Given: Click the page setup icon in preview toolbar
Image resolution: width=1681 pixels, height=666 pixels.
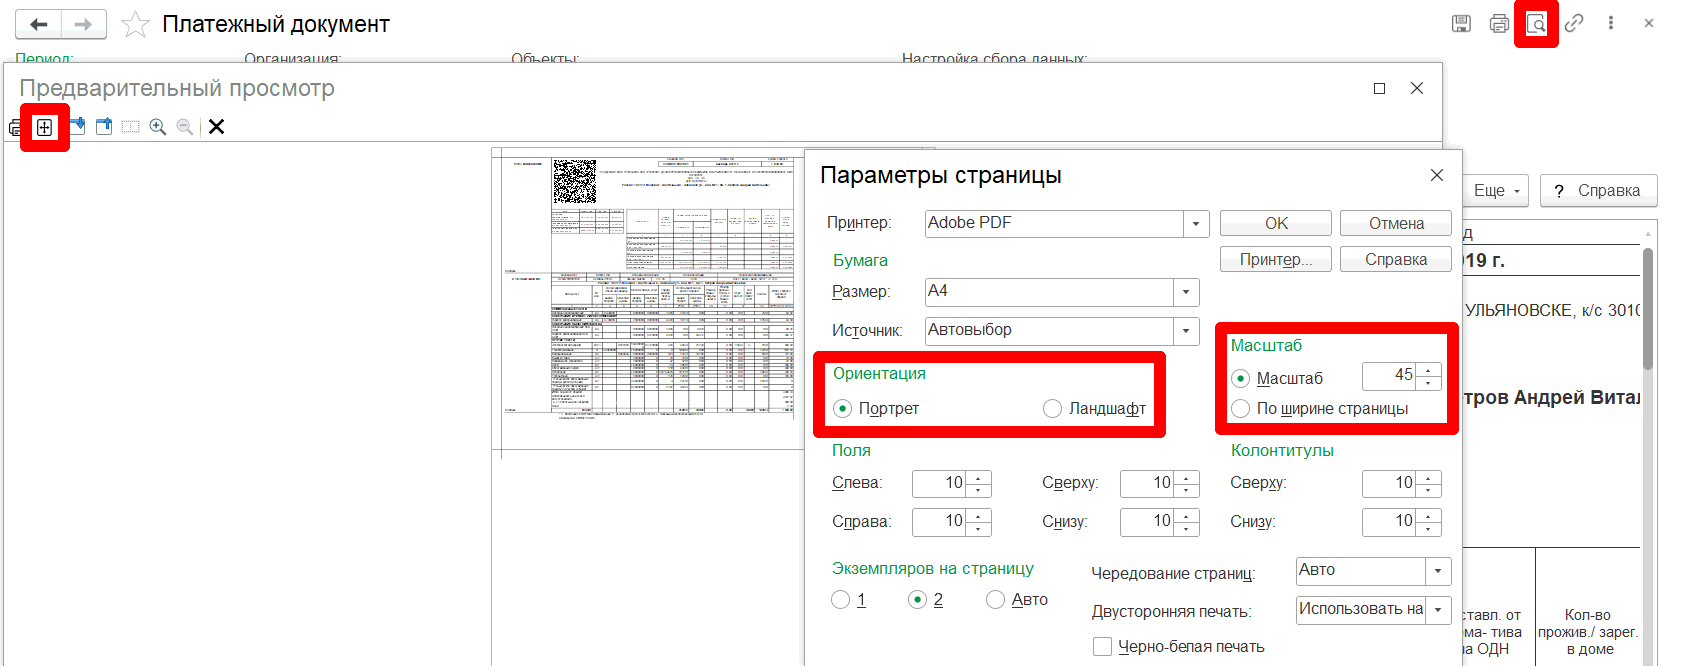Looking at the screenshot, I should pyautogui.click(x=44, y=127).
